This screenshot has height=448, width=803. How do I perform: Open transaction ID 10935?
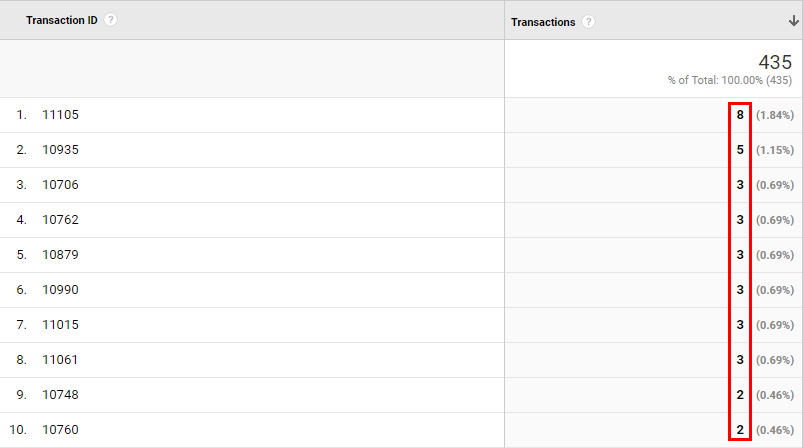[60, 150]
